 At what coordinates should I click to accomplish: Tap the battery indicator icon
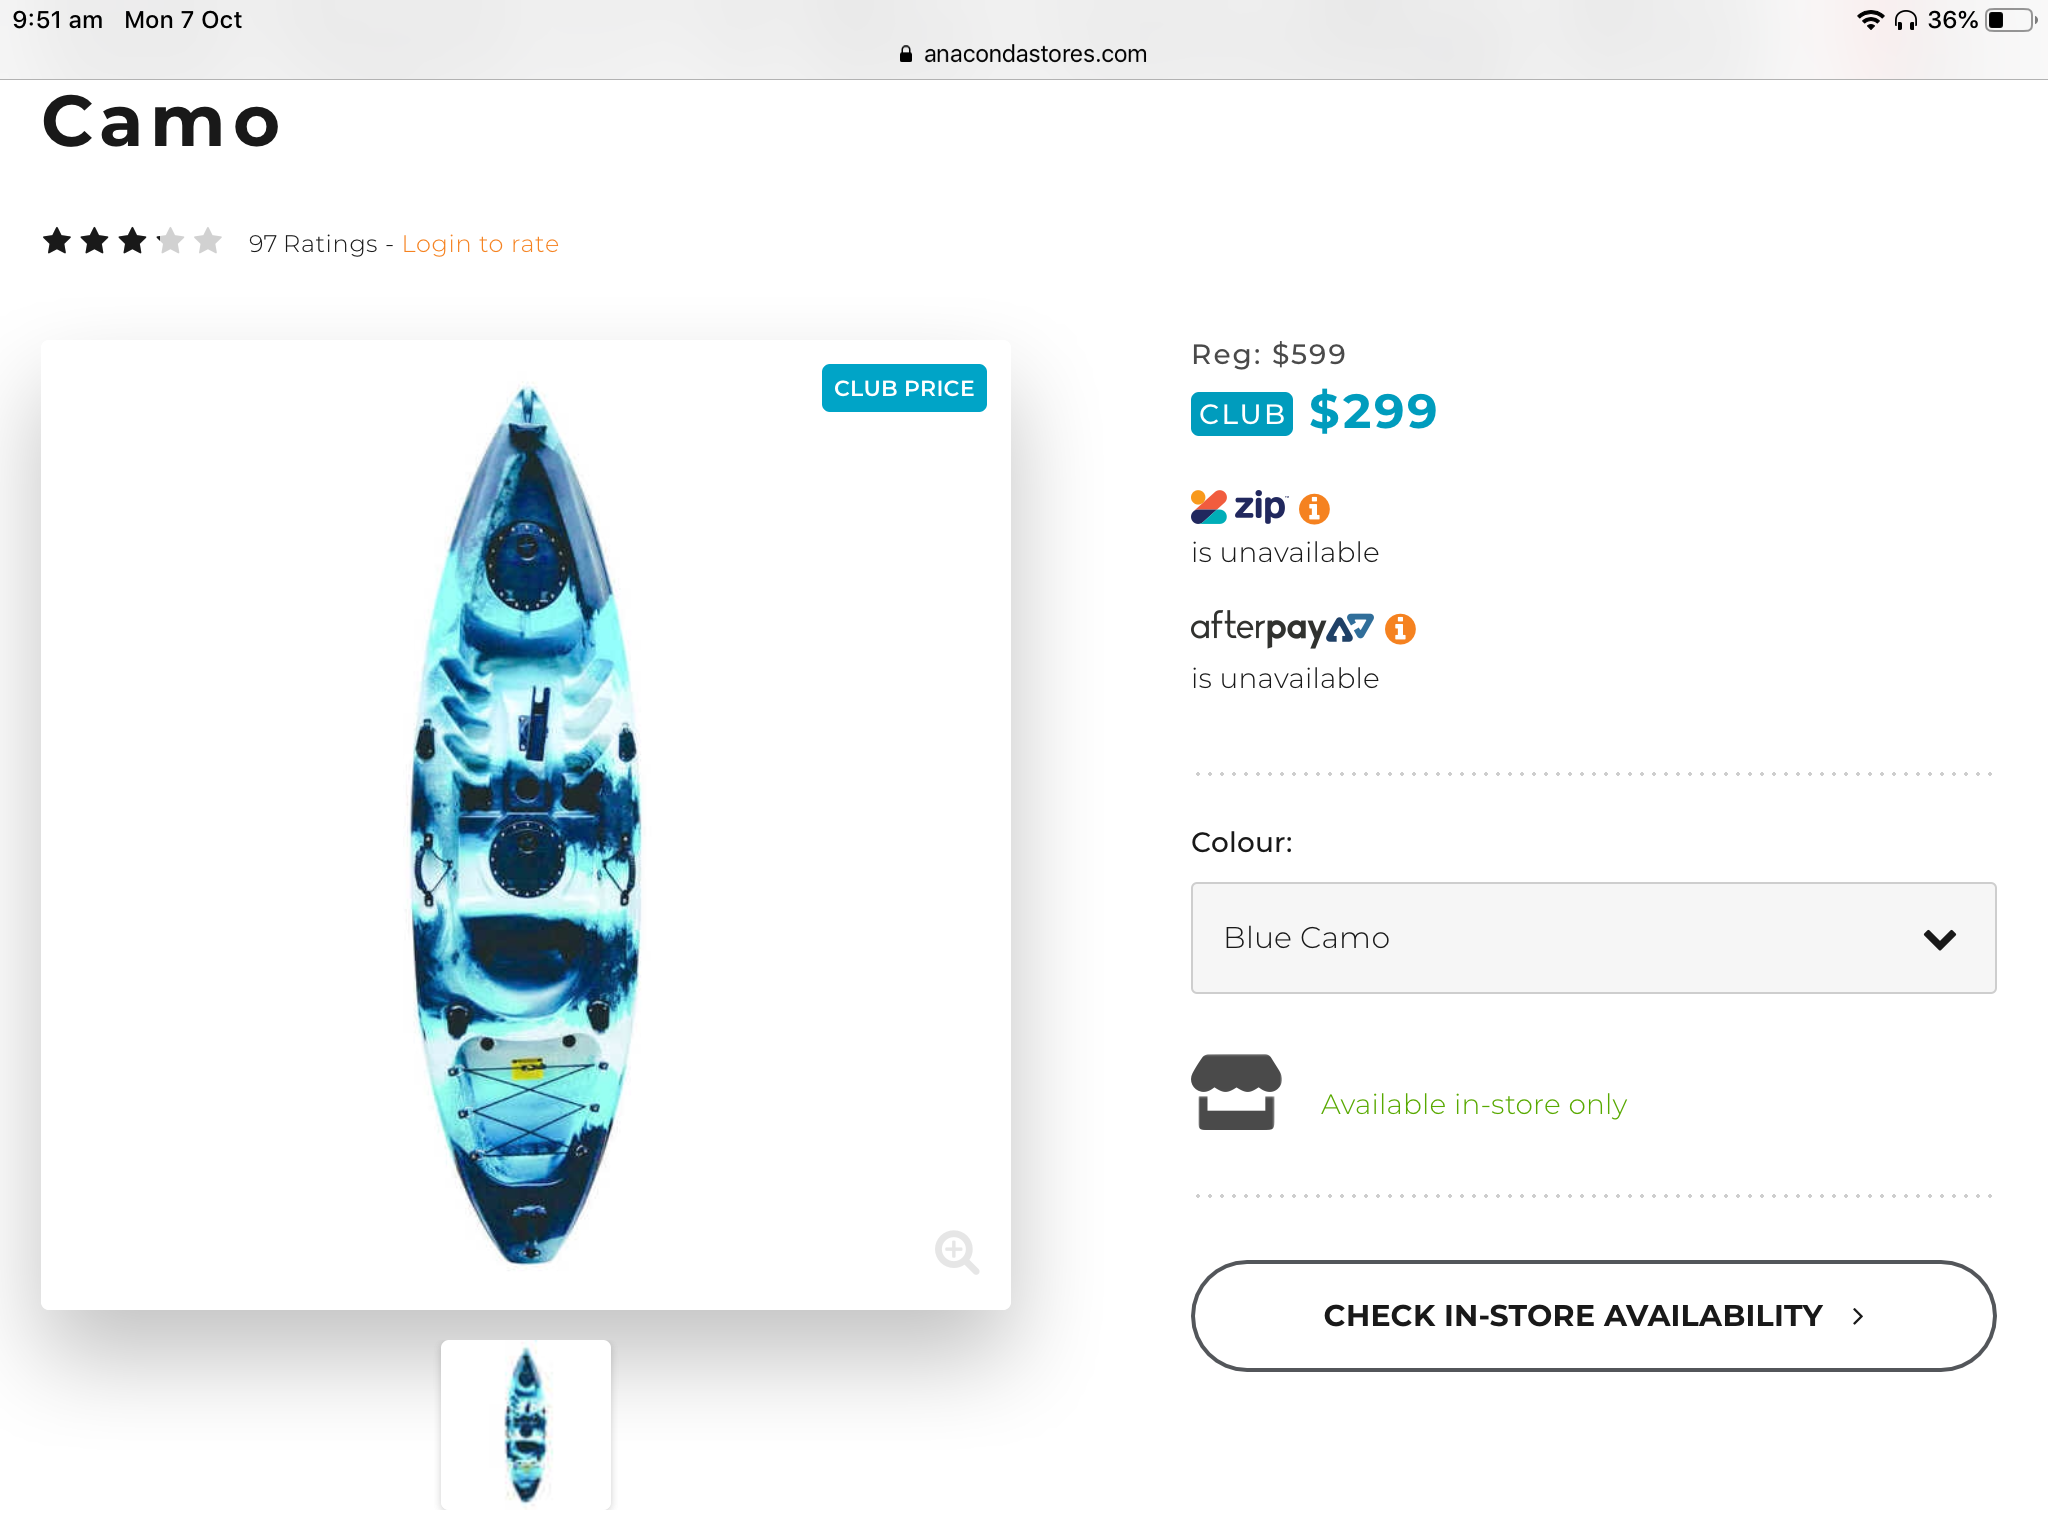[x=2011, y=20]
